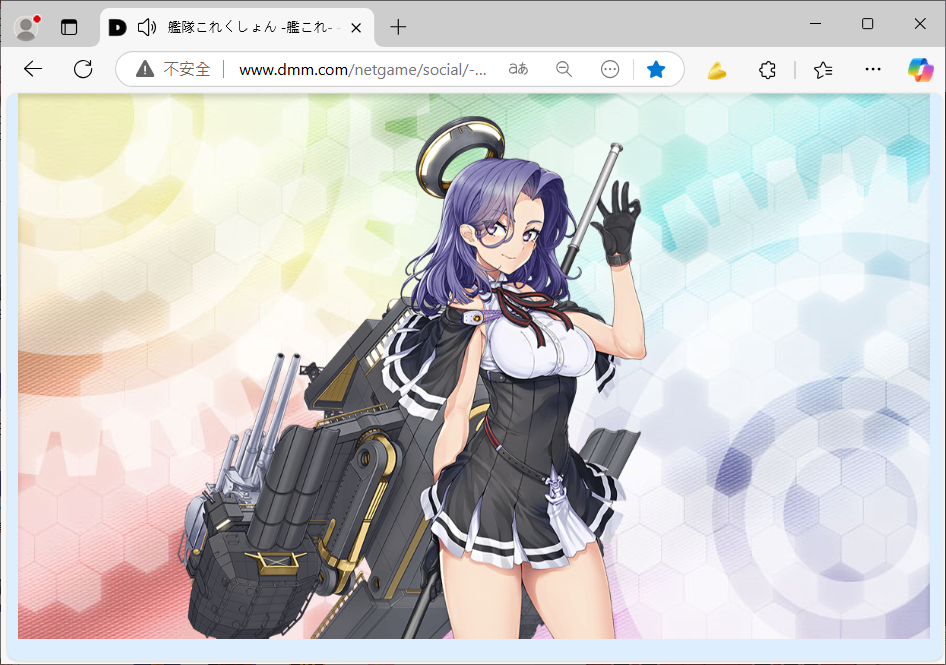Maximize the browser window
This screenshot has width=946, height=665.
(868, 24)
